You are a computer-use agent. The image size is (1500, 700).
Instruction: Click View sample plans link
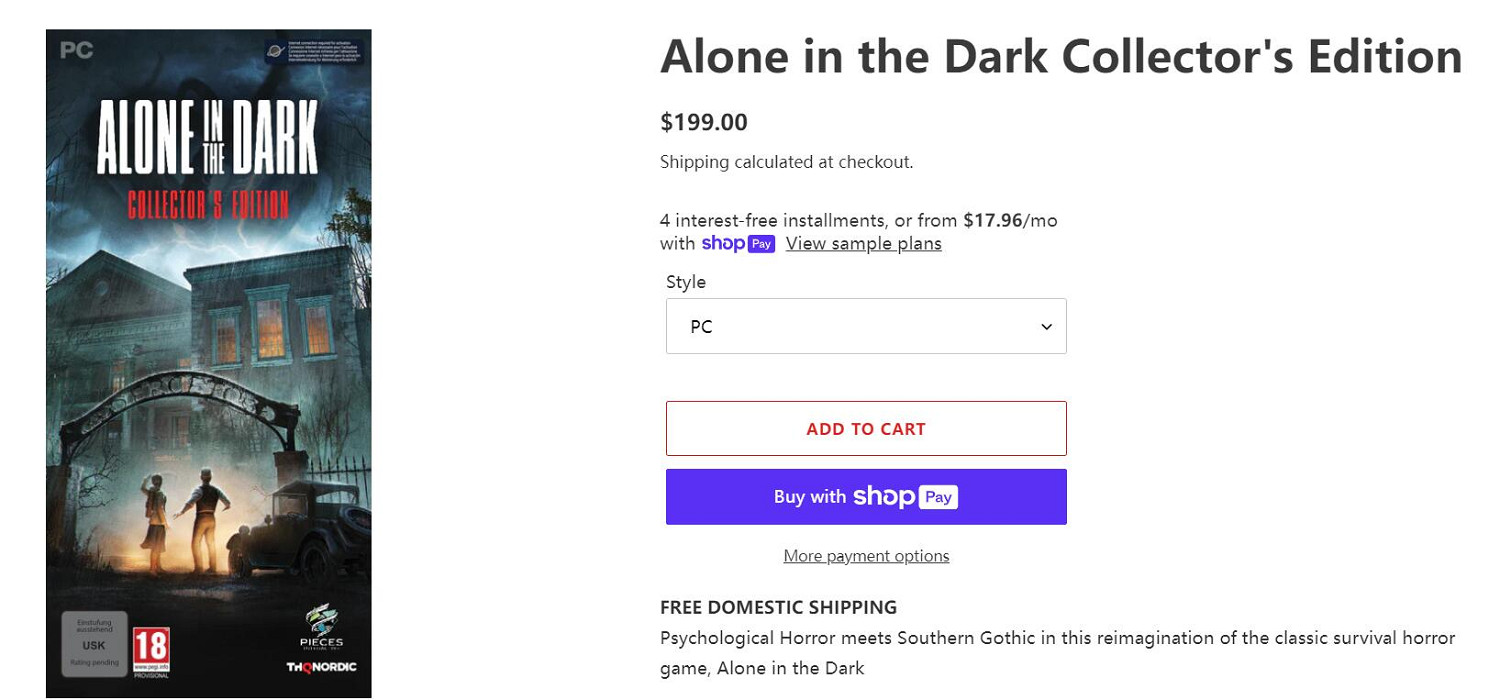click(x=863, y=244)
